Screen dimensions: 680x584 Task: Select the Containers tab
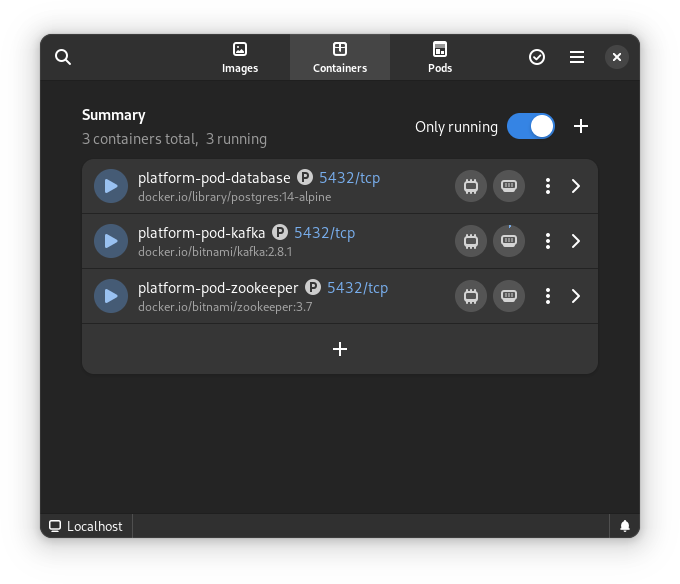click(340, 58)
